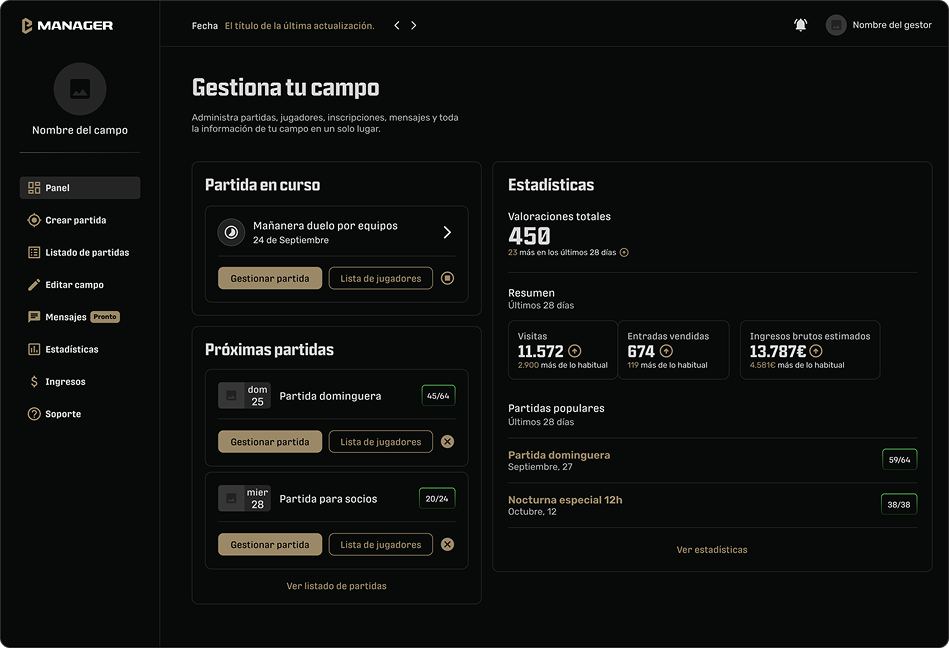Viewport: 949px width, 648px height.
Task: Go to previous date with left chevron
Action: [397, 25]
